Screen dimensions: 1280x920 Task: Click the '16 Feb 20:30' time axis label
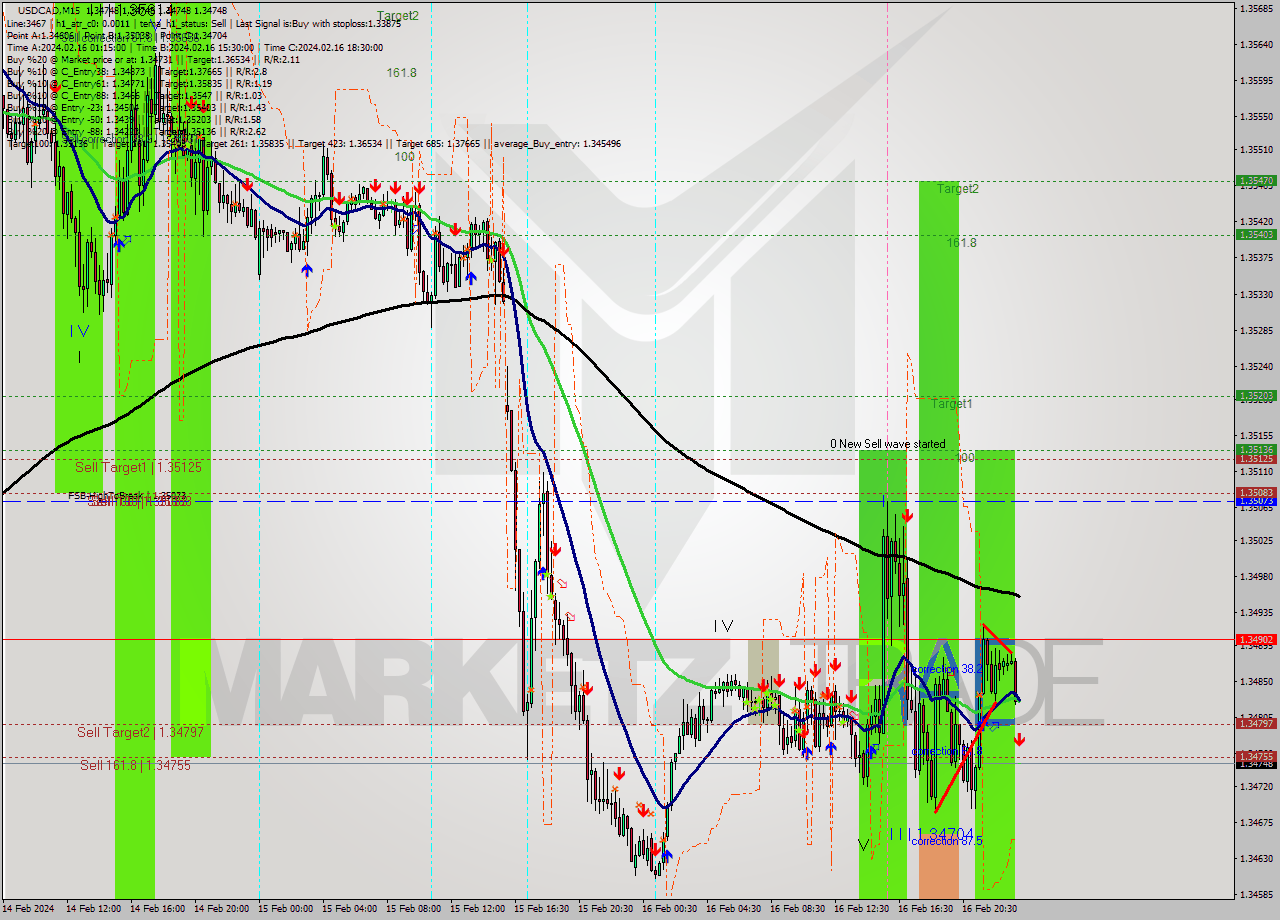[x=990, y=909]
